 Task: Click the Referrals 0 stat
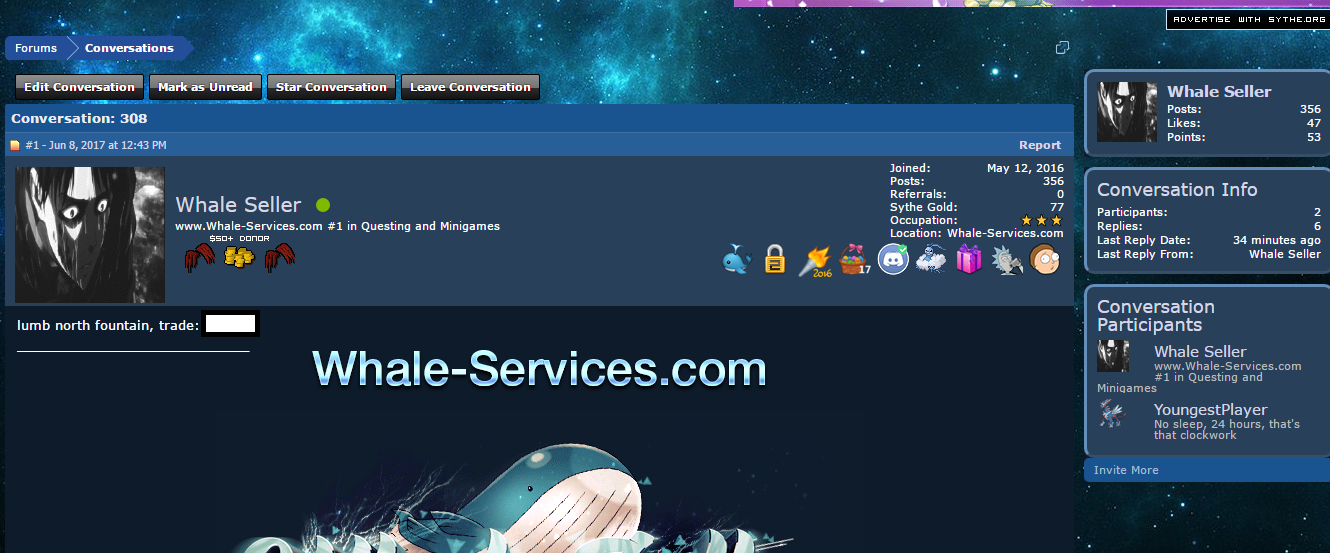tap(976, 194)
